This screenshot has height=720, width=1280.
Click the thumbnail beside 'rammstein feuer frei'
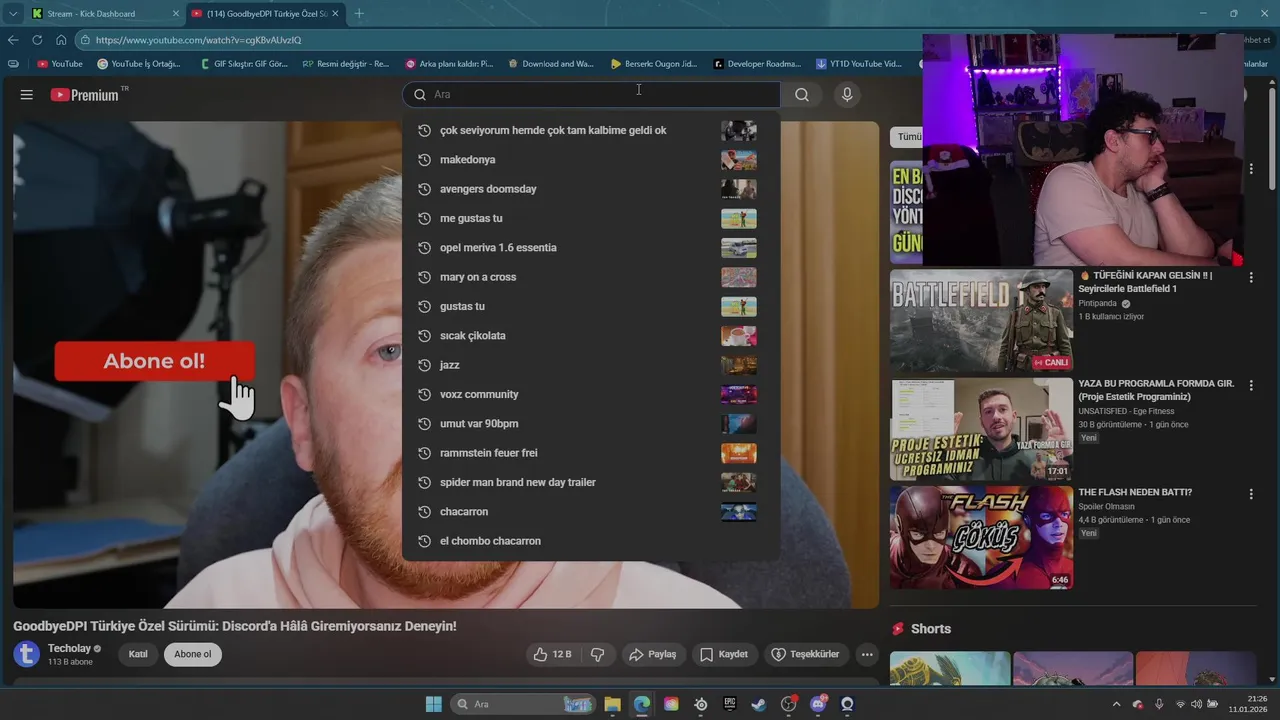point(739,453)
